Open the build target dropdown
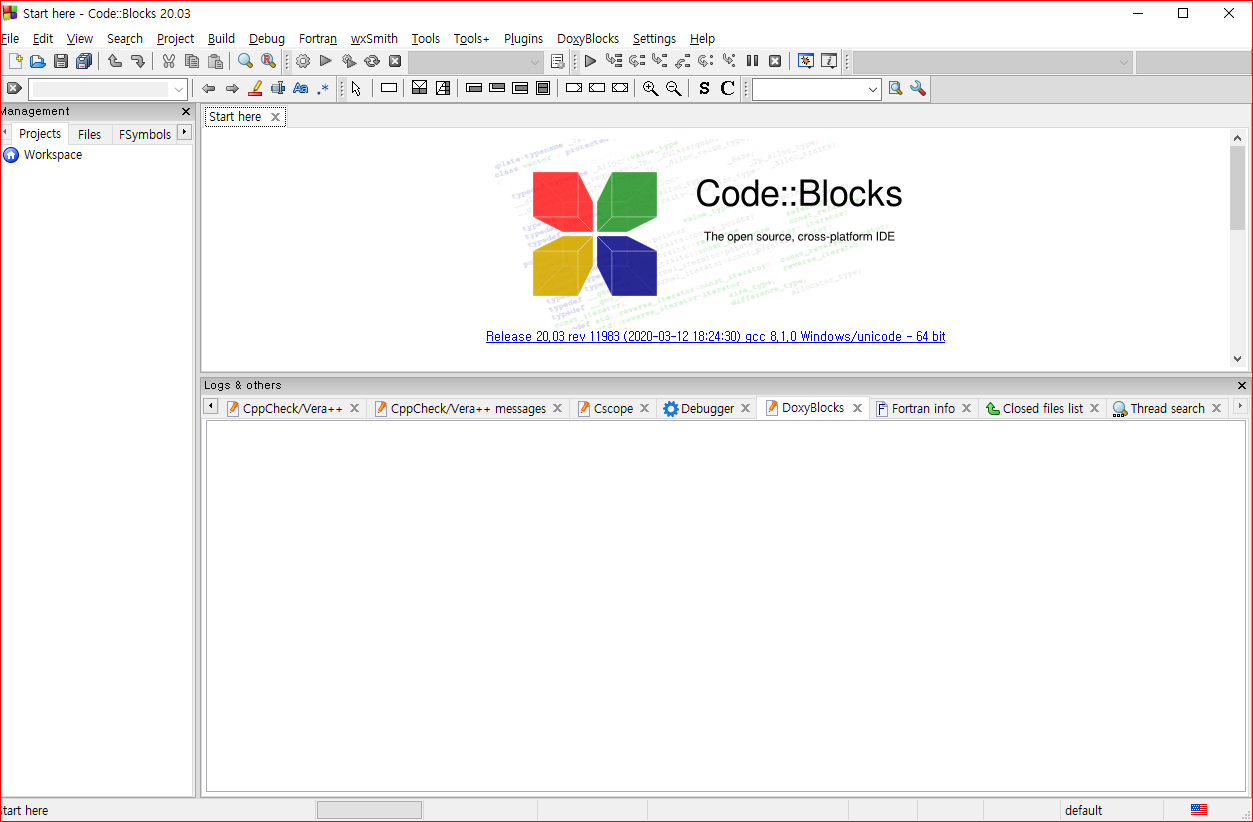This screenshot has width=1253, height=822. [x=533, y=61]
